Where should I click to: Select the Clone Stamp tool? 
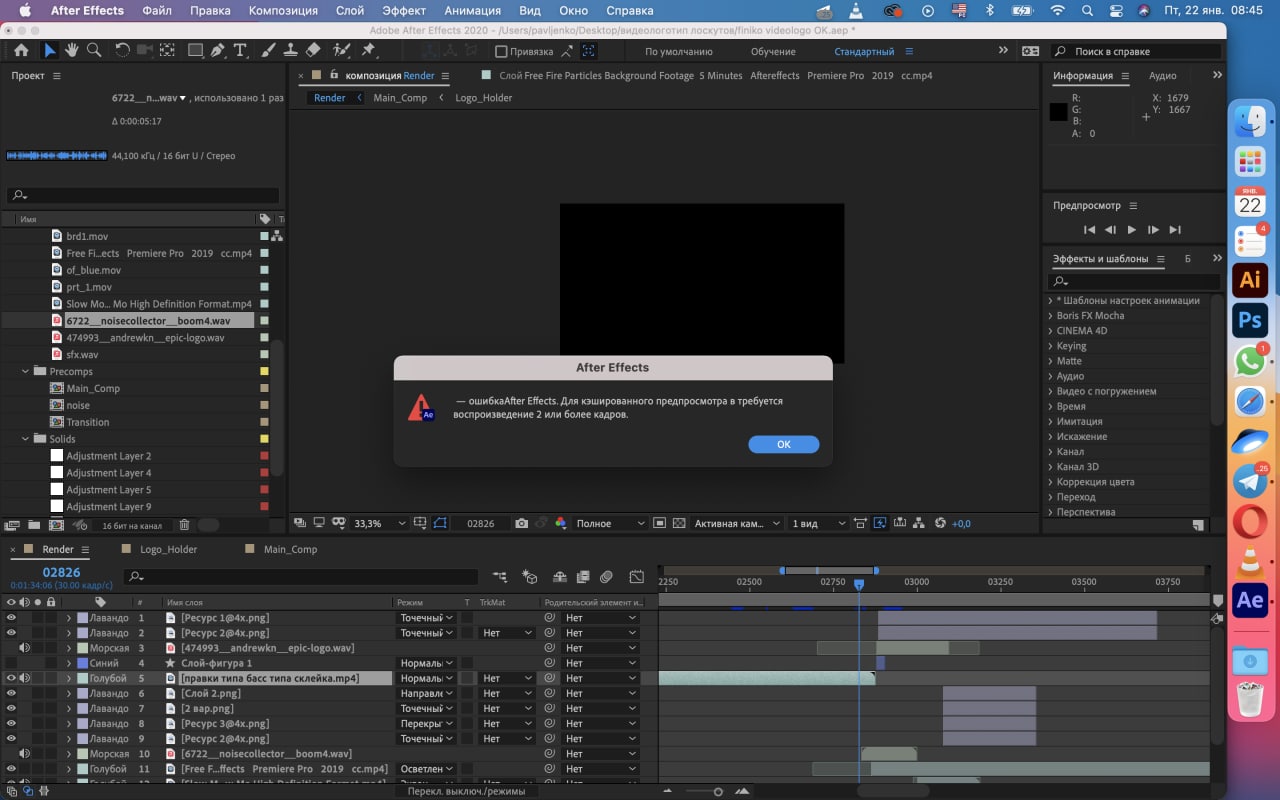point(290,51)
